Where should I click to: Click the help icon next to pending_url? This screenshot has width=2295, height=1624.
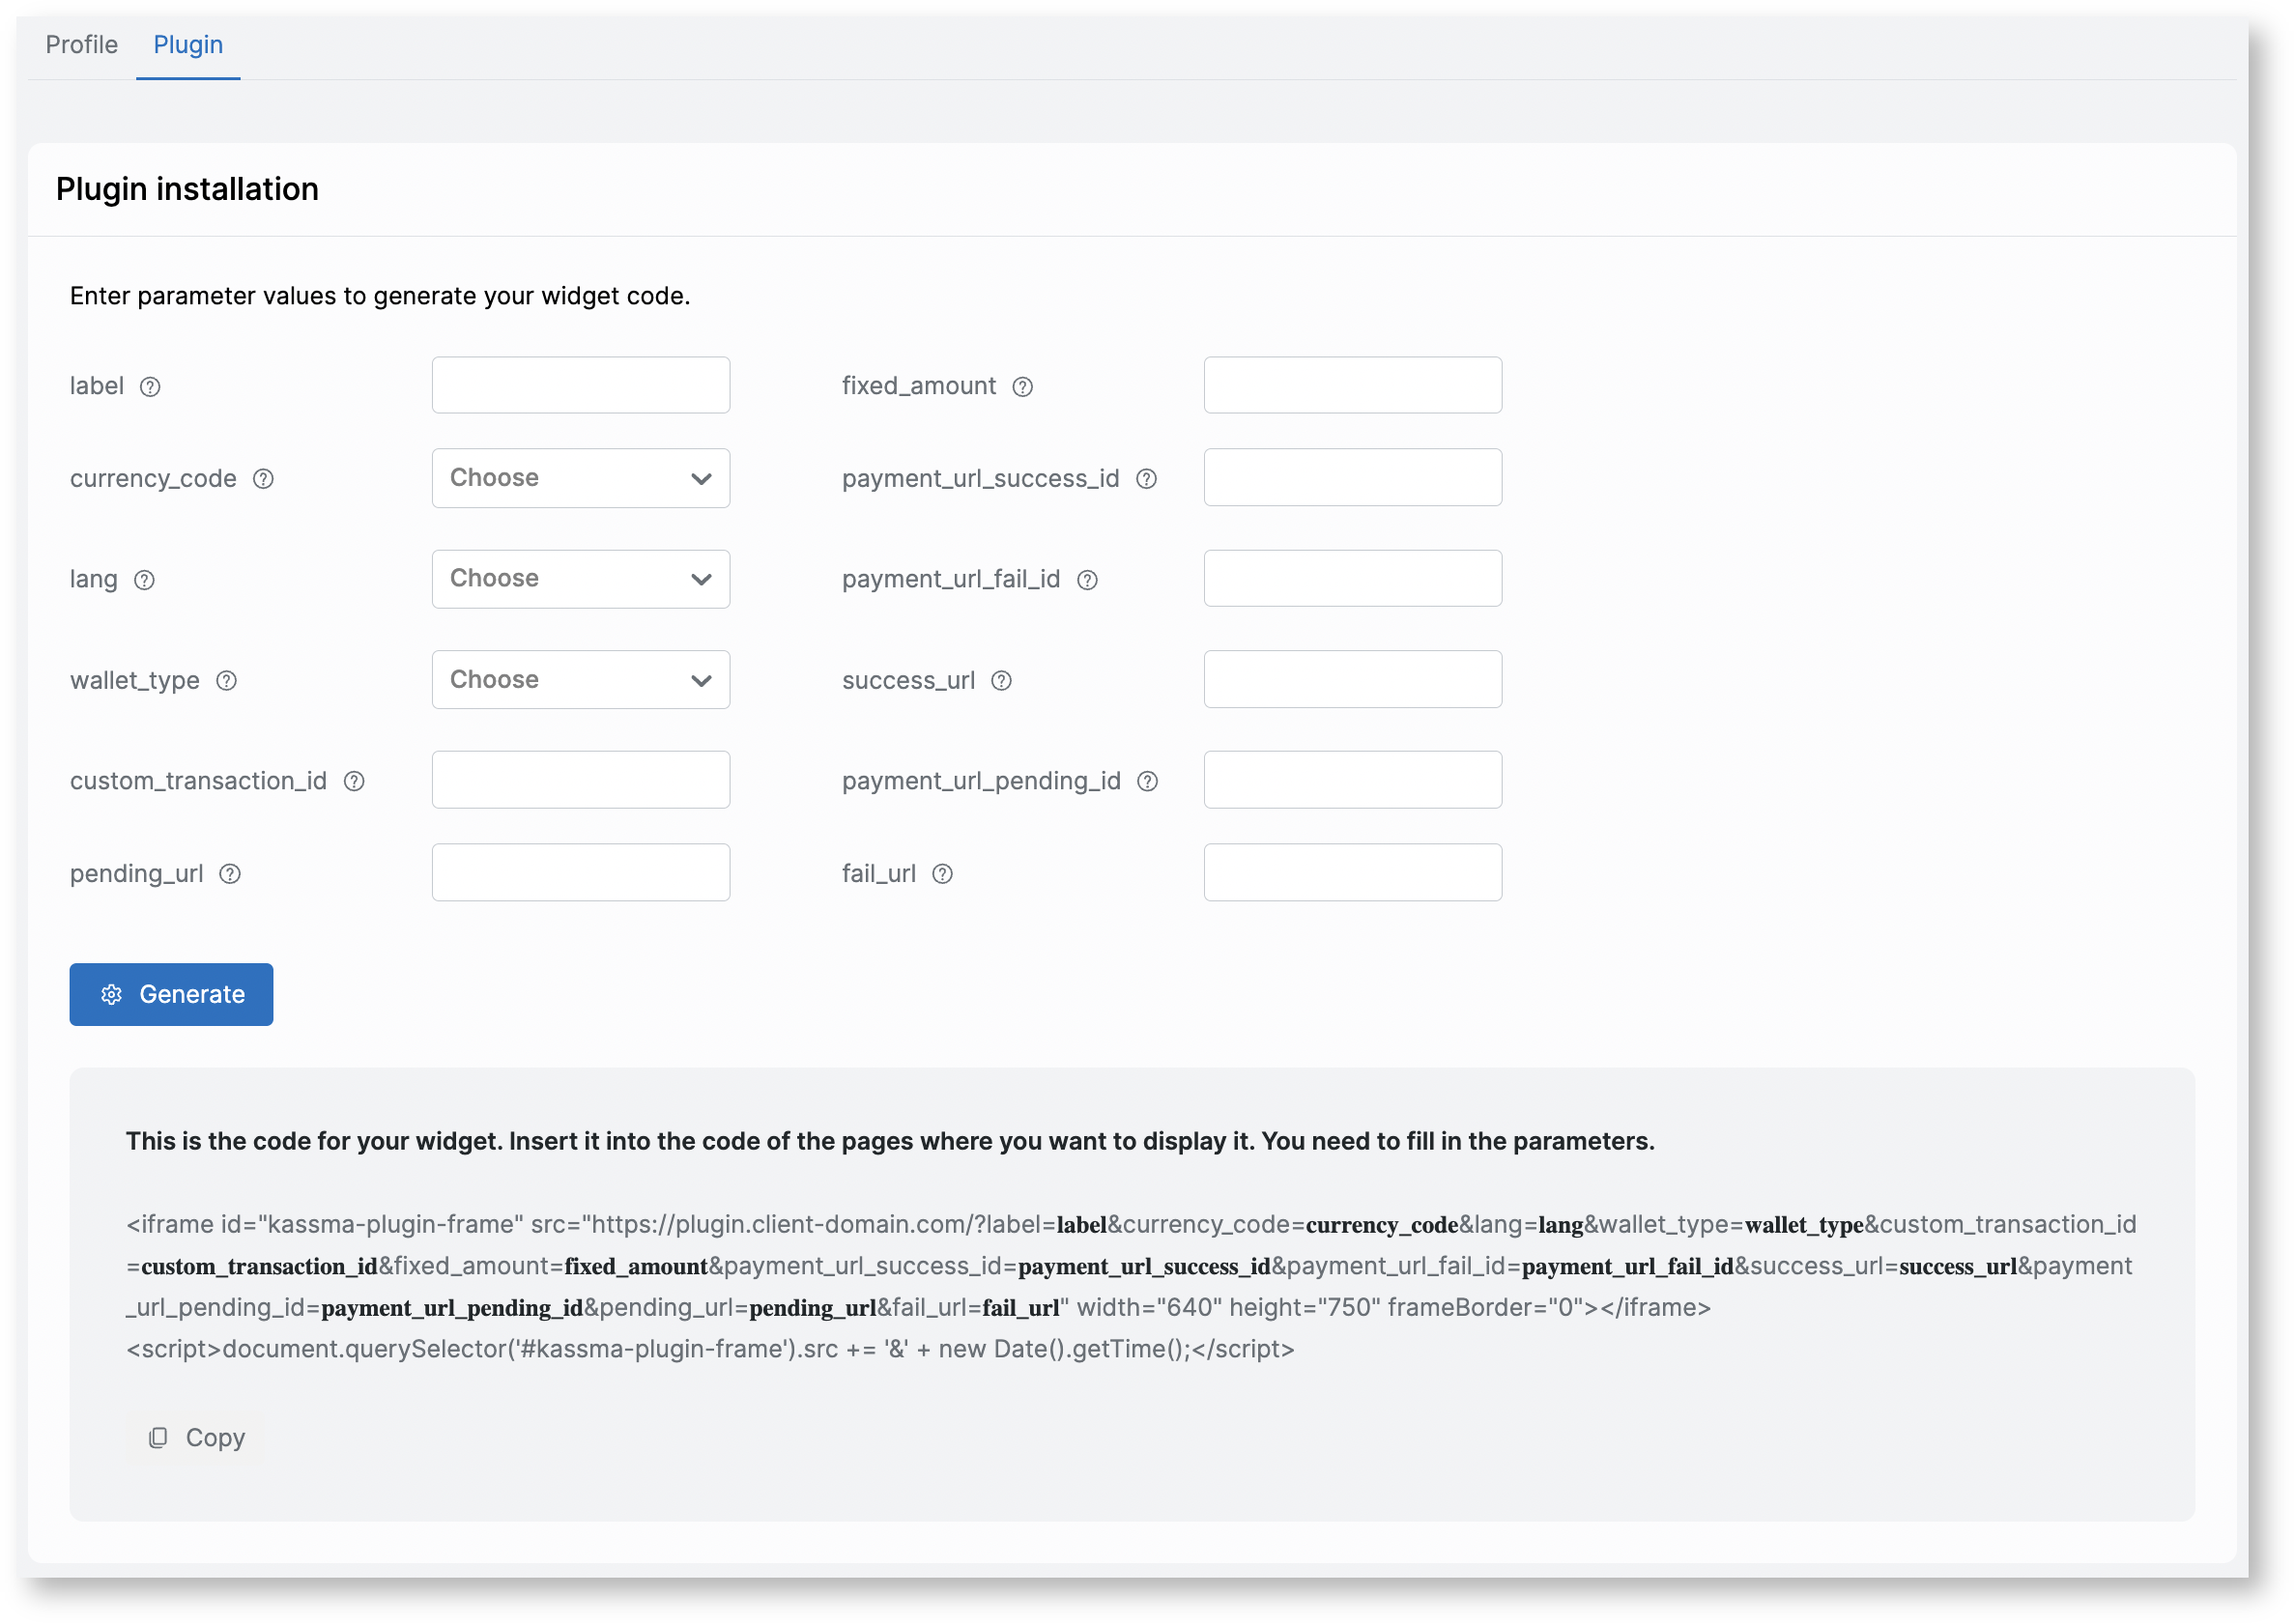230,874
